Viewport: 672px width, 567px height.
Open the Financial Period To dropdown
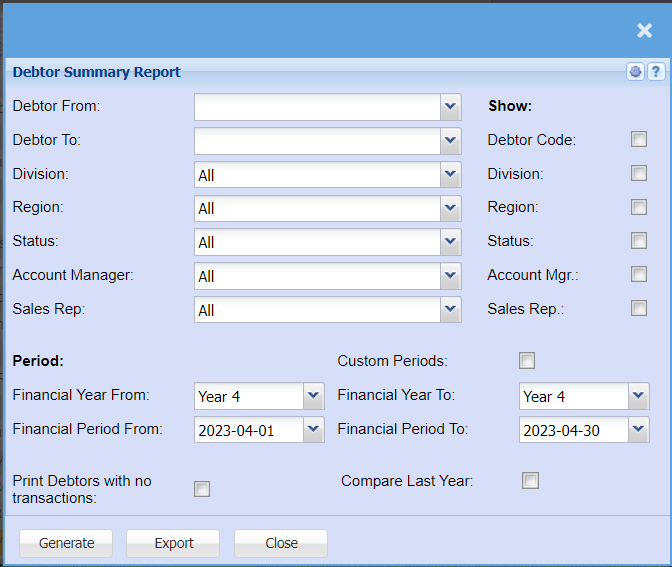coord(639,430)
